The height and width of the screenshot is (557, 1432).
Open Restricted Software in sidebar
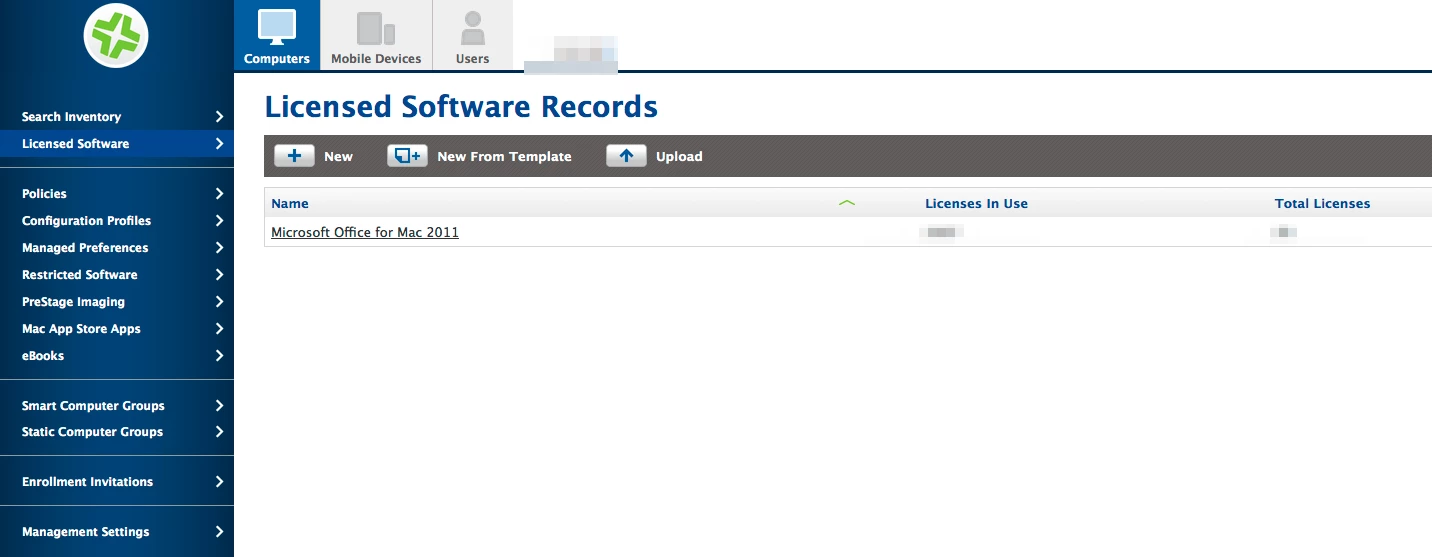point(80,275)
